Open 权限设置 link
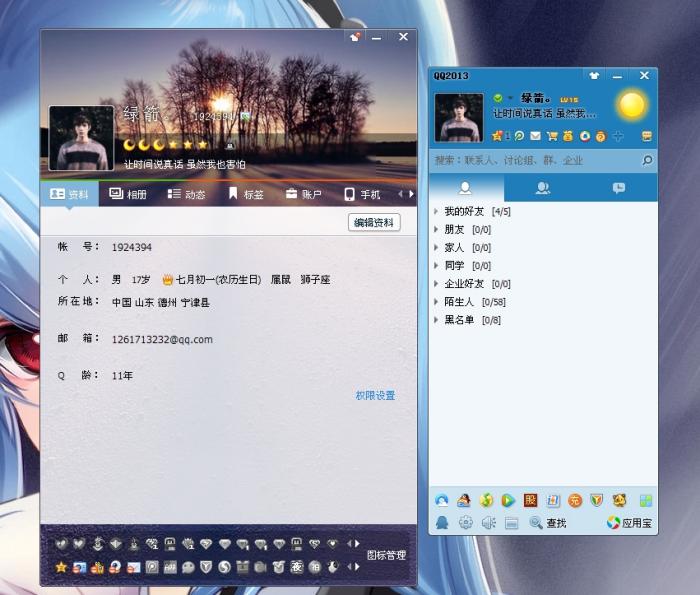The width and height of the screenshot is (700, 595). (x=375, y=395)
